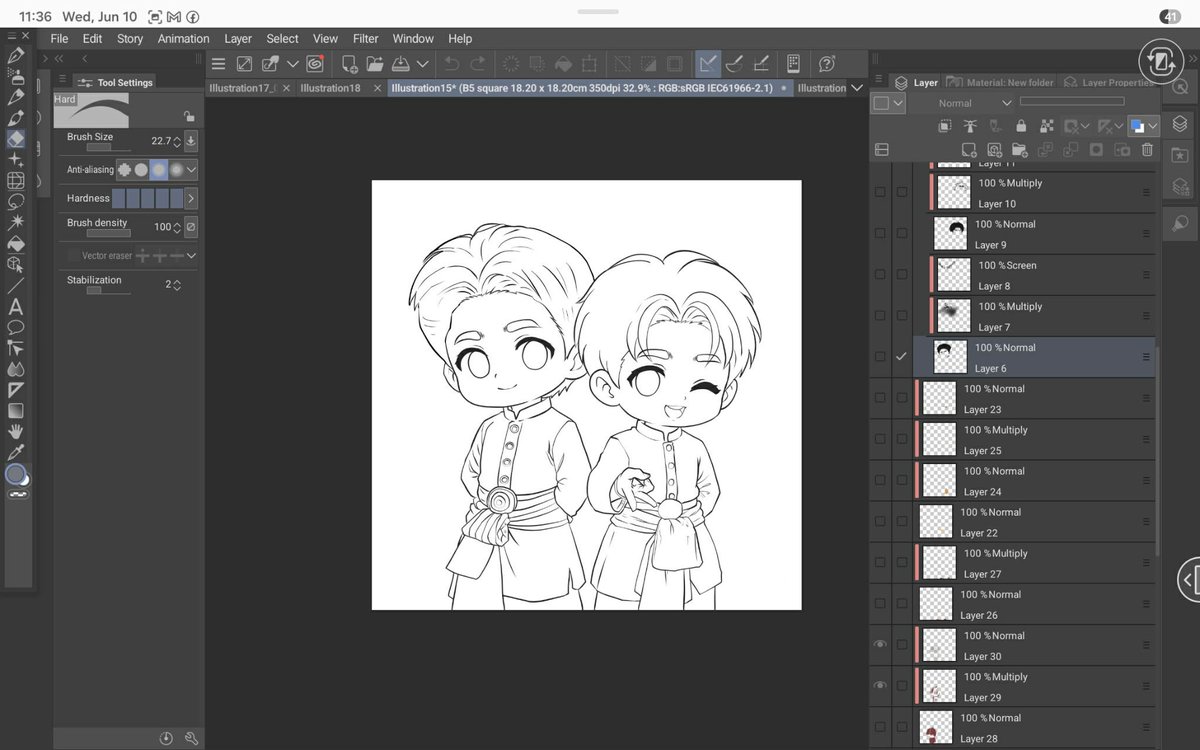This screenshot has width=1200, height=750.
Task: Open the canvas tabs overflow chevron
Action: click(x=857, y=88)
